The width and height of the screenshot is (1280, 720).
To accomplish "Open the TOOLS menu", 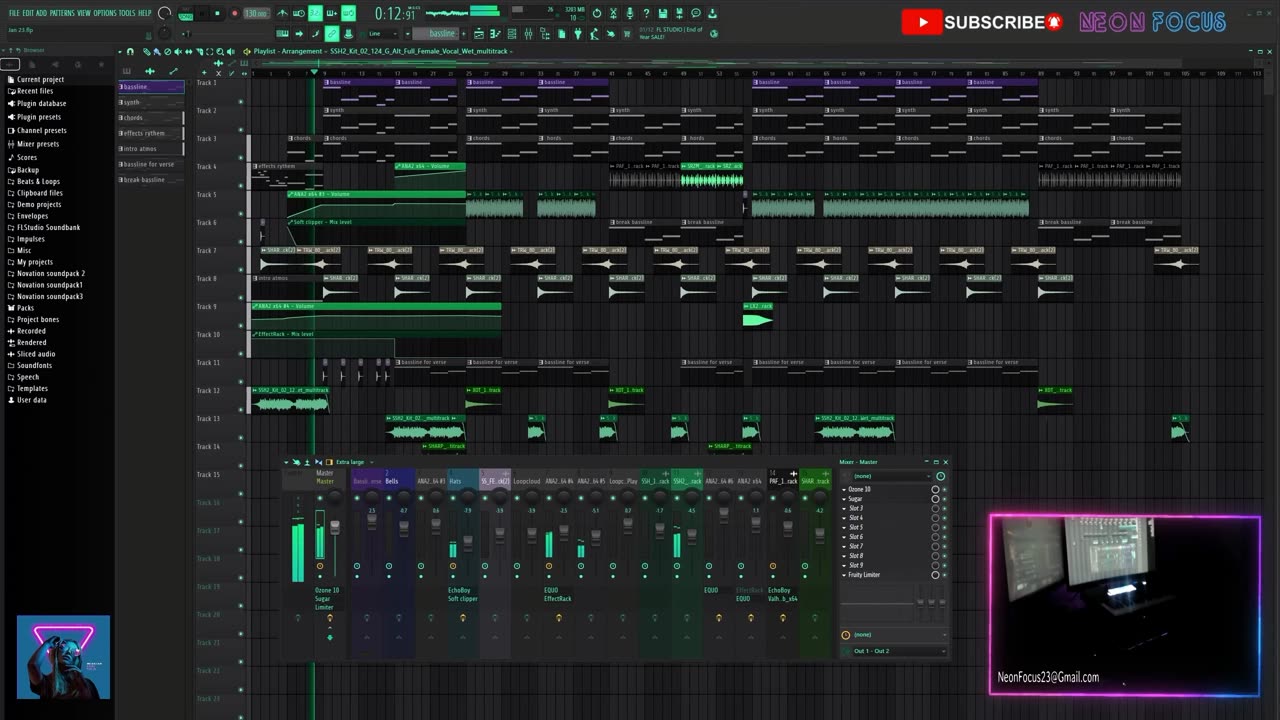I will tap(127, 13).
